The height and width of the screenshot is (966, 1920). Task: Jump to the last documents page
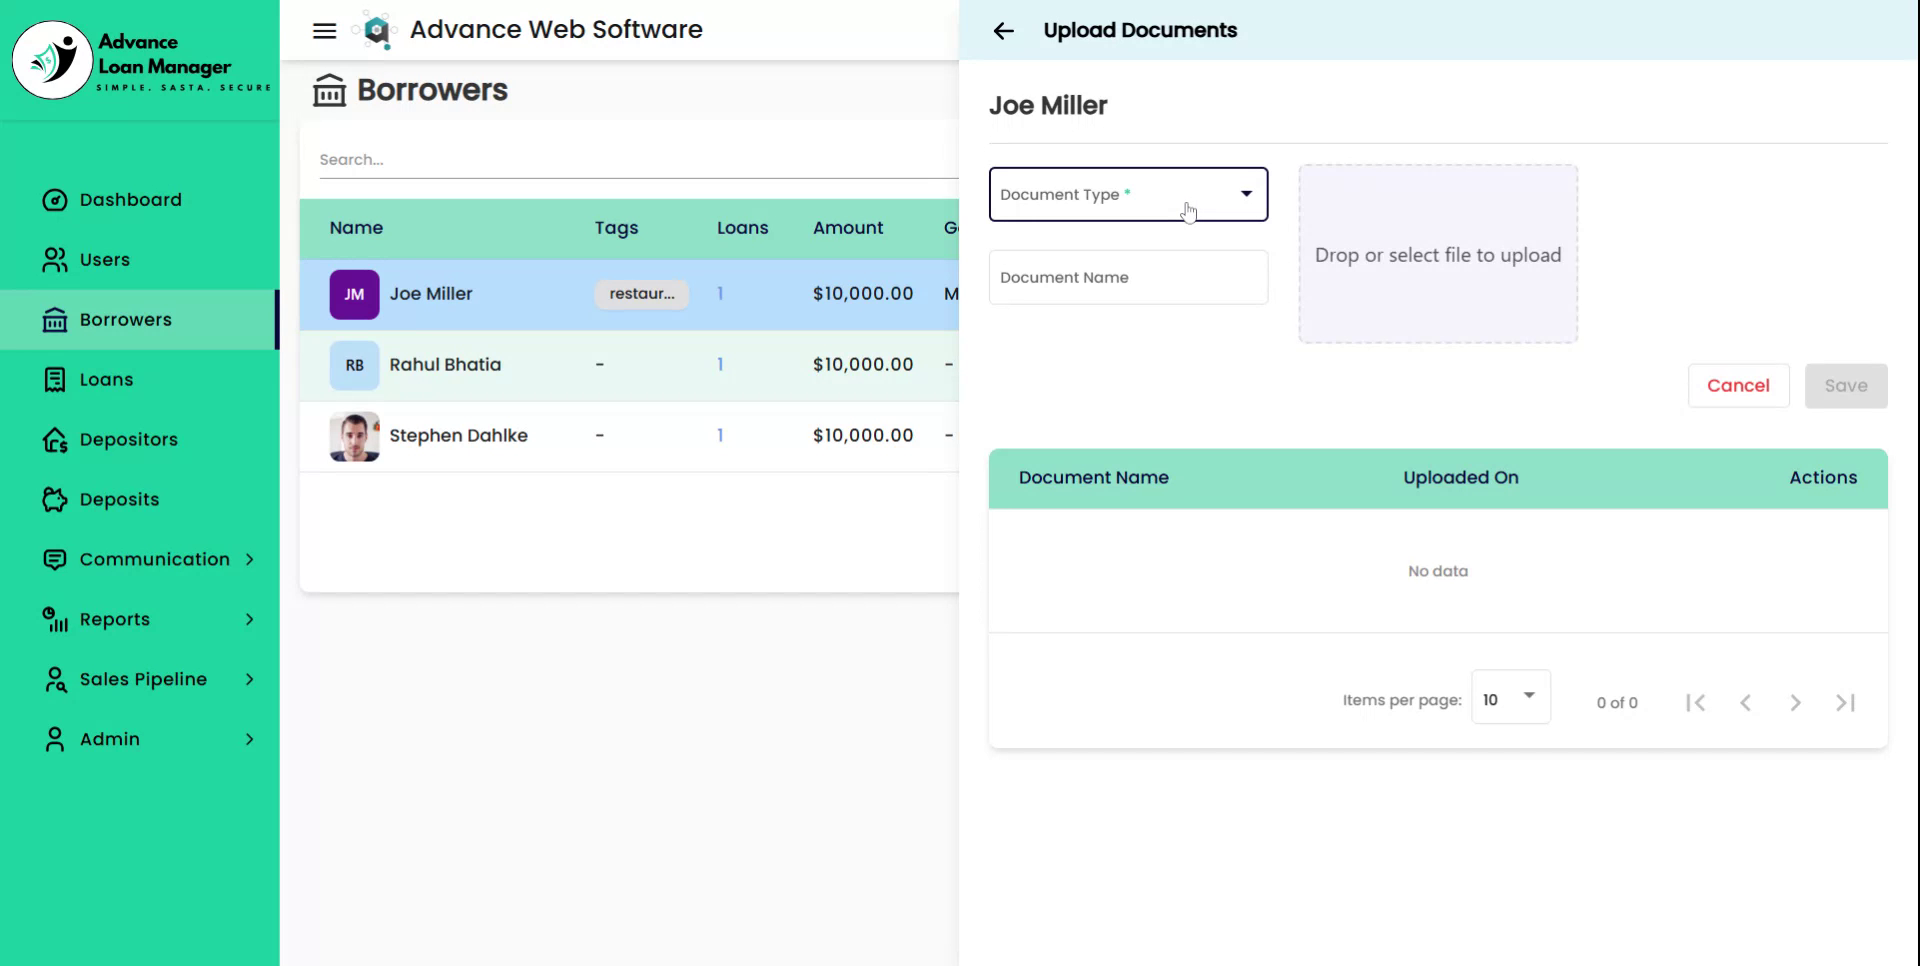click(1845, 703)
